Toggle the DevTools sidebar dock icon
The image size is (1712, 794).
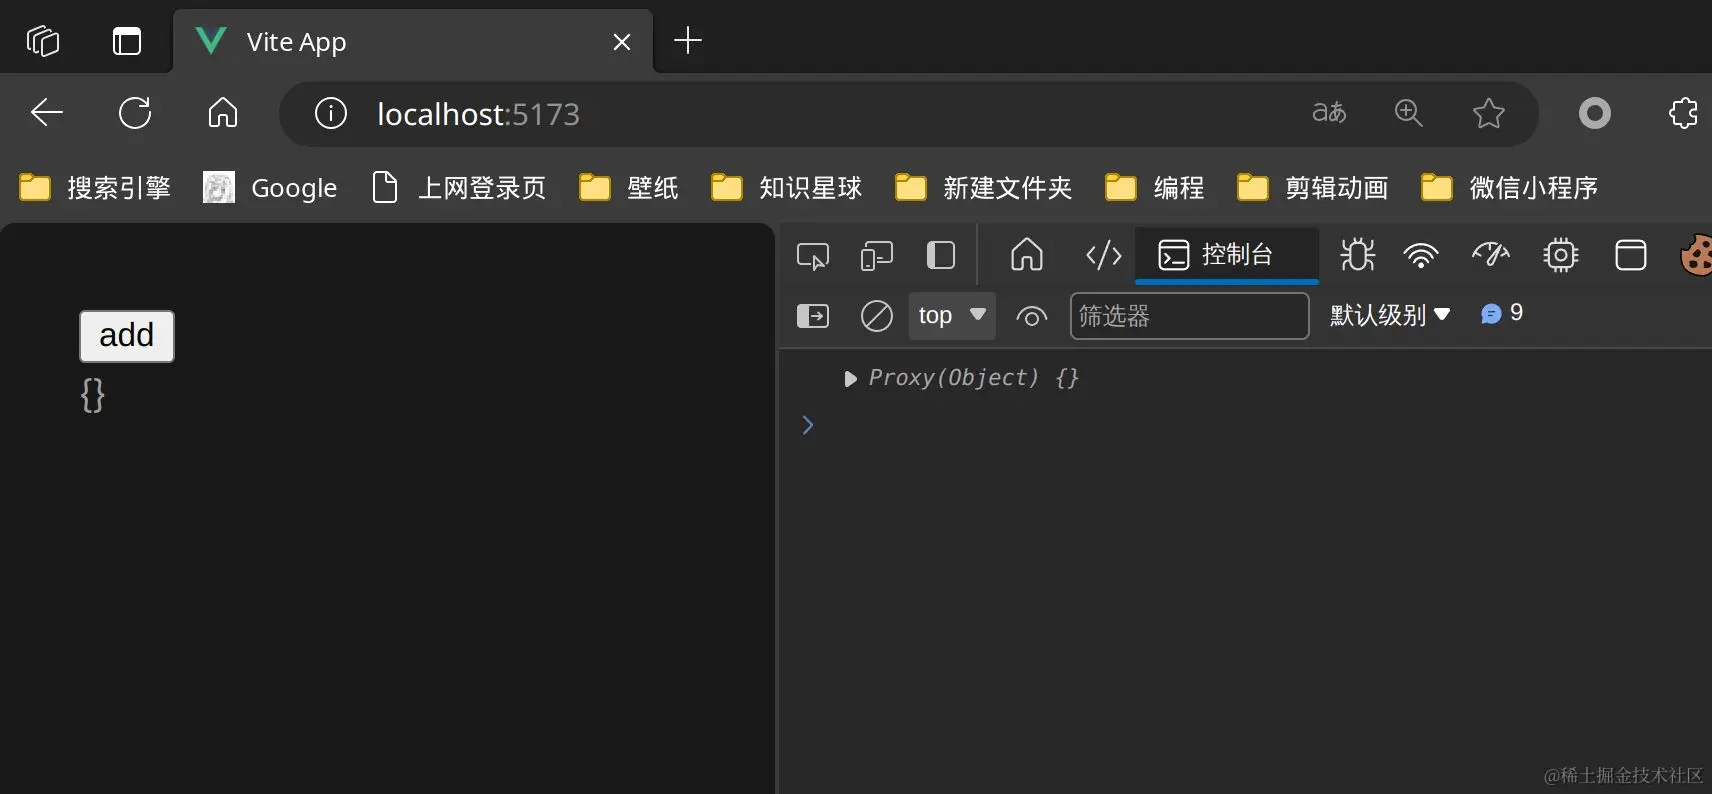(941, 256)
